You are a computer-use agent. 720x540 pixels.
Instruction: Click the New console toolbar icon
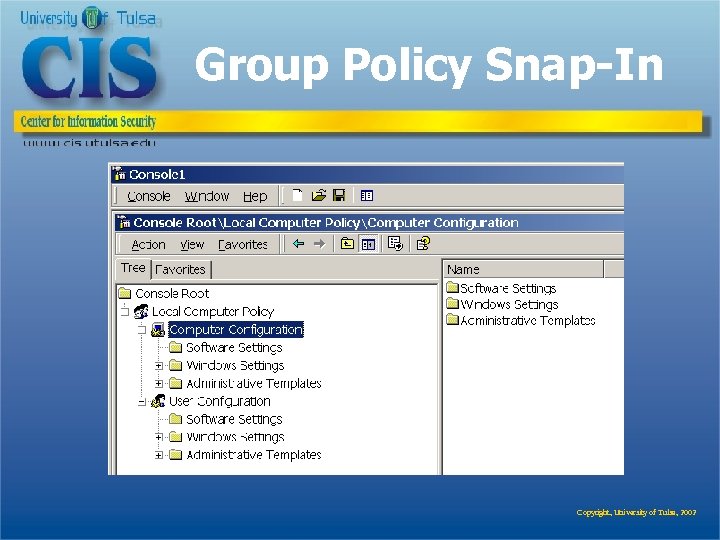pyautogui.click(x=298, y=196)
